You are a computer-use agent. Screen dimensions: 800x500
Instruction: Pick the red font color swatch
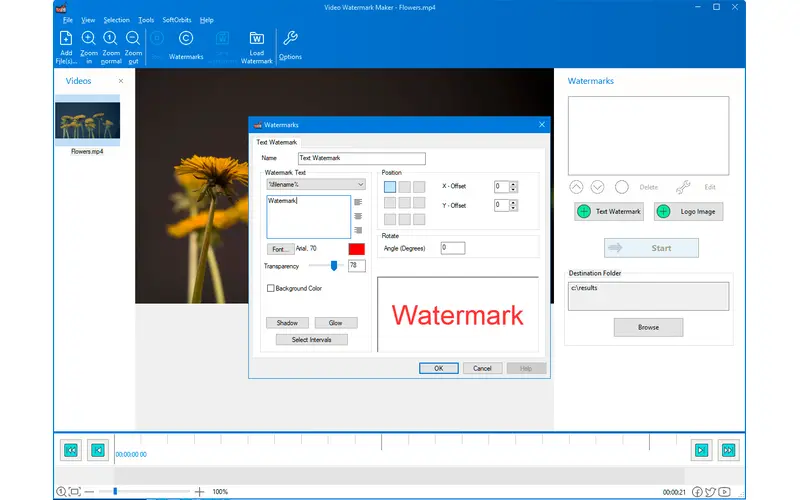pyautogui.click(x=356, y=249)
